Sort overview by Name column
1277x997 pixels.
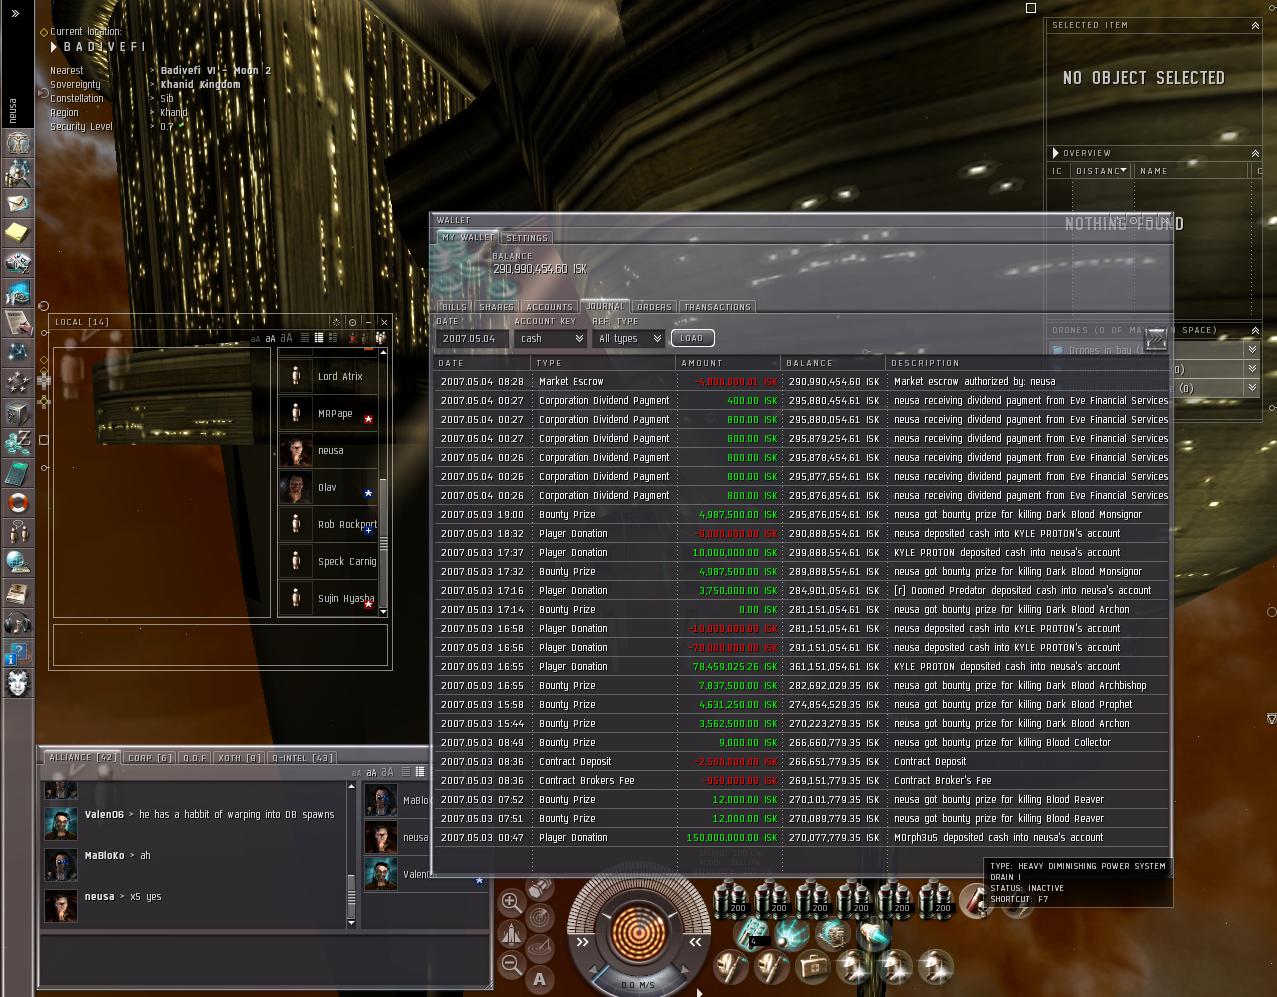[1193, 171]
